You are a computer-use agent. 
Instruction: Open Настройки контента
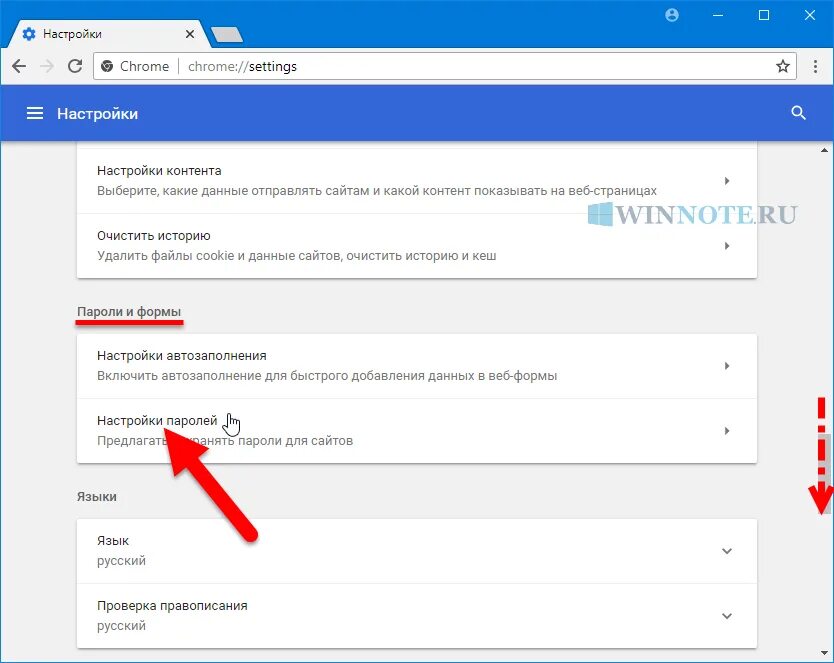click(417, 181)
